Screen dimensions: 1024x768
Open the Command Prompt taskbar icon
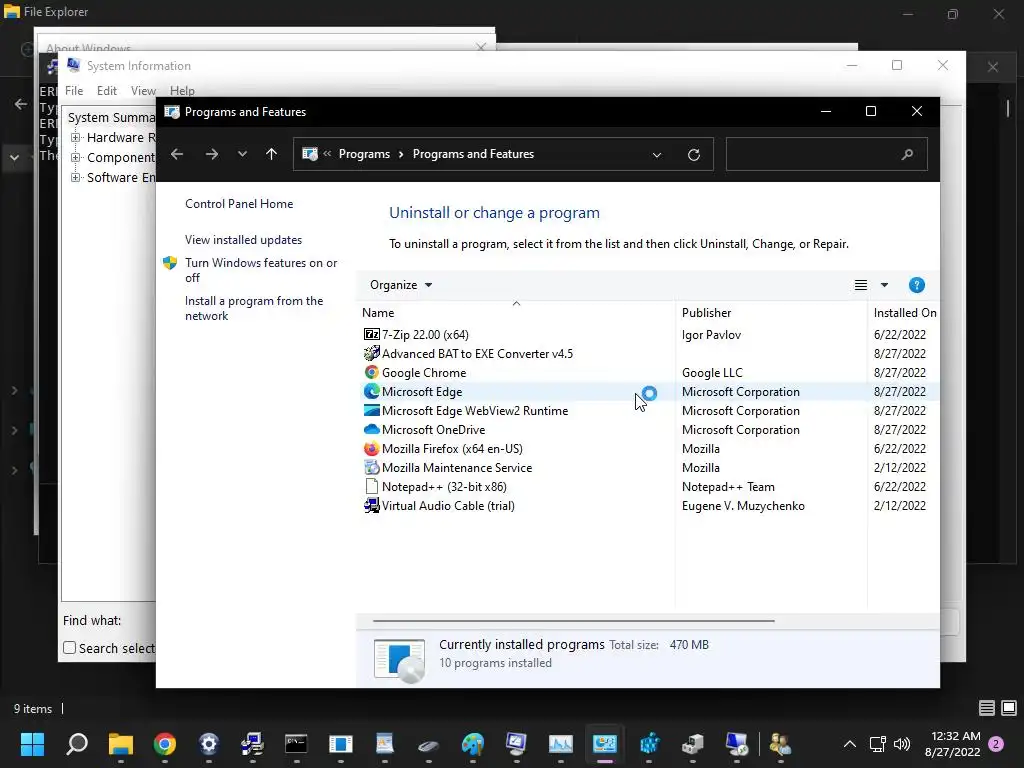(x=296, y=744)
